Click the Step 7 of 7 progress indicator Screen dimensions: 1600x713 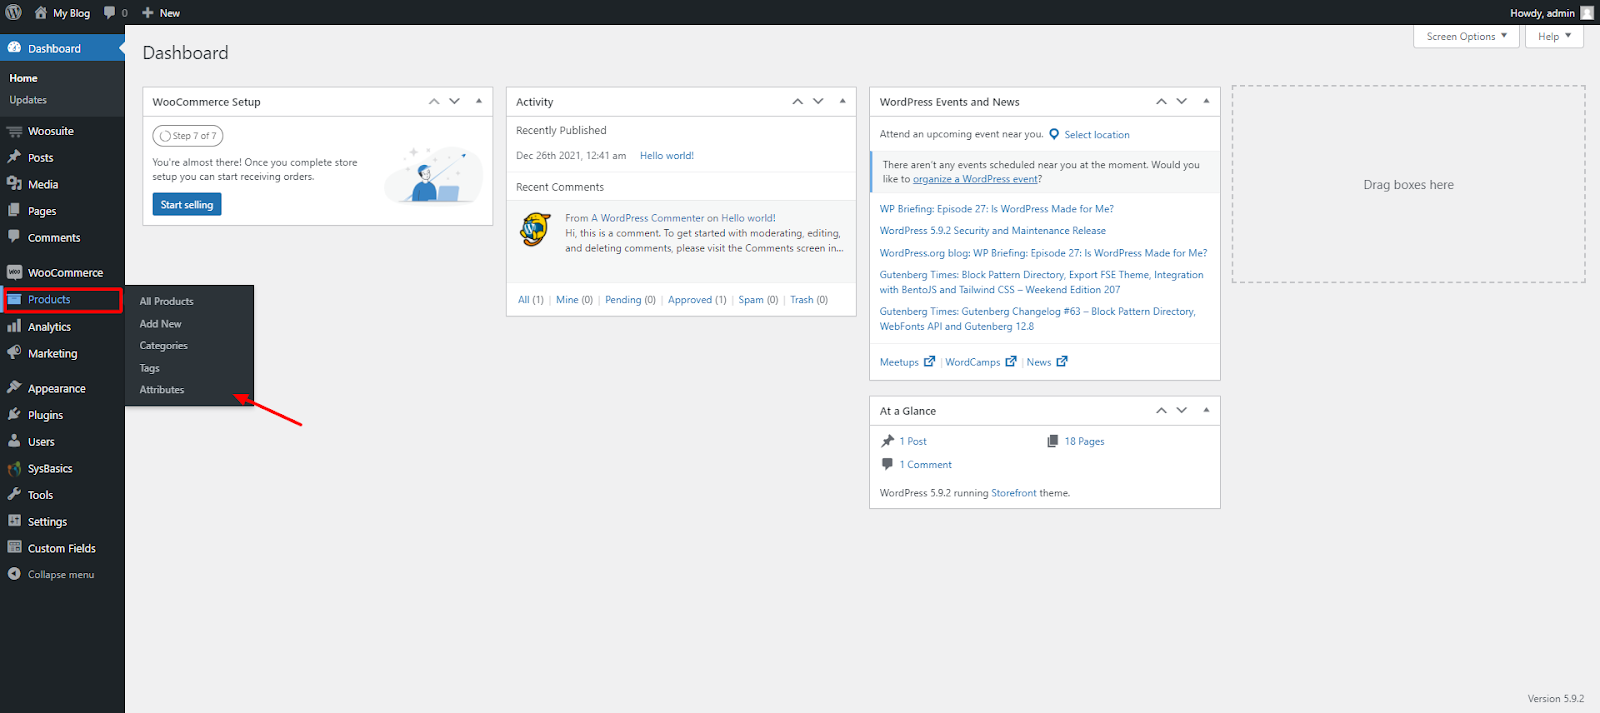(x=188, y=136)
